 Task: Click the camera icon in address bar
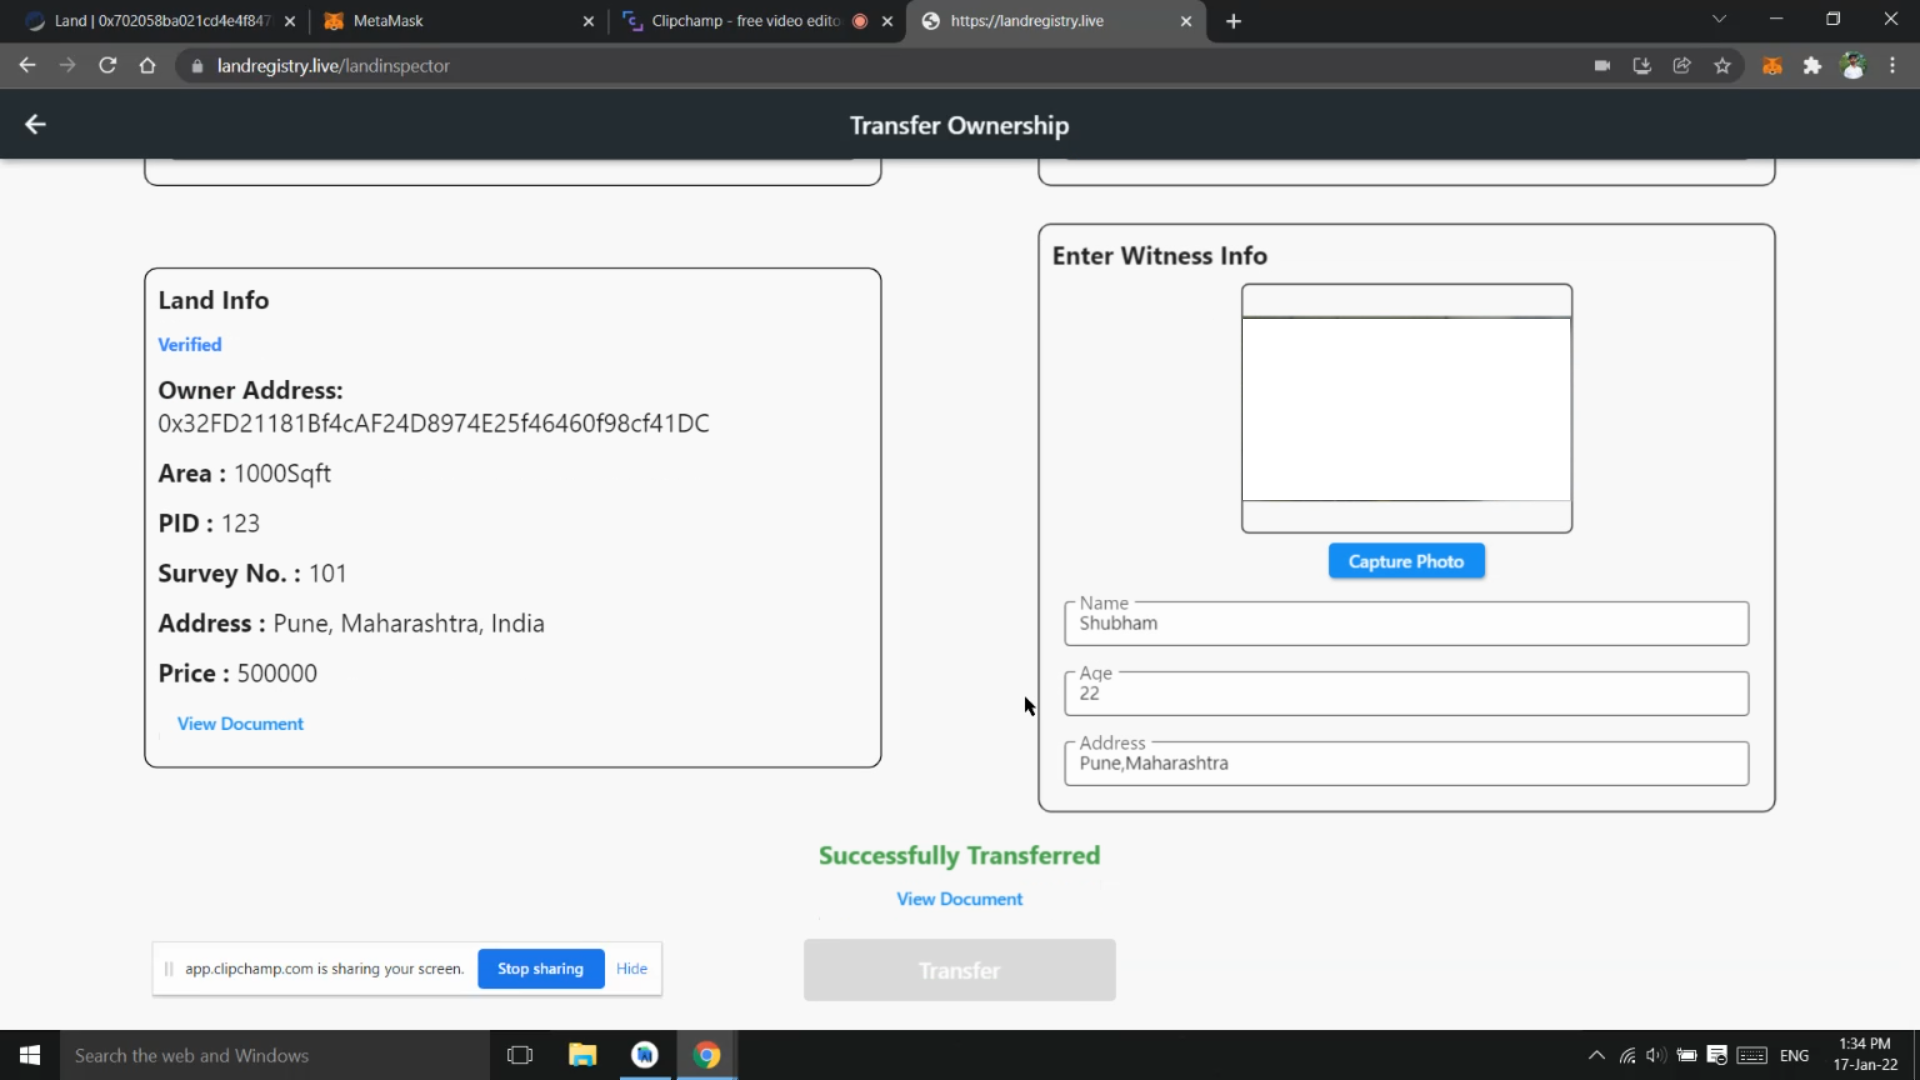click(x=1602, y=66)
